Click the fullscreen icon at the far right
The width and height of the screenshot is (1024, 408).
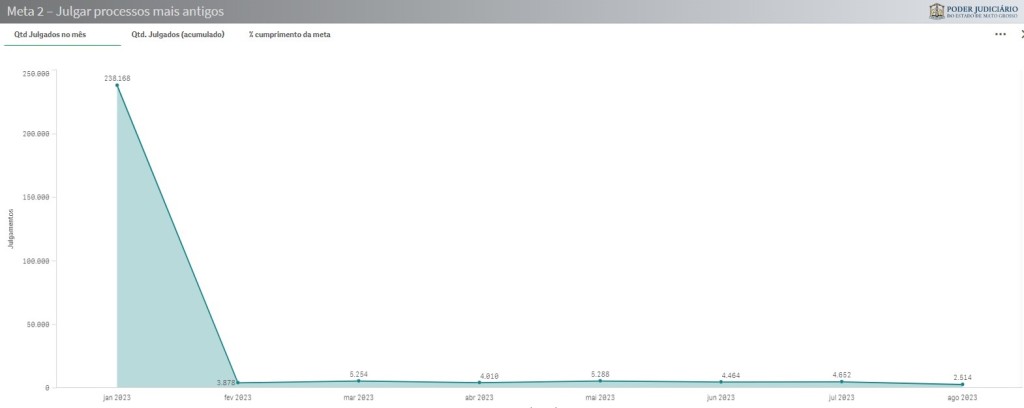coord(1020,34)
